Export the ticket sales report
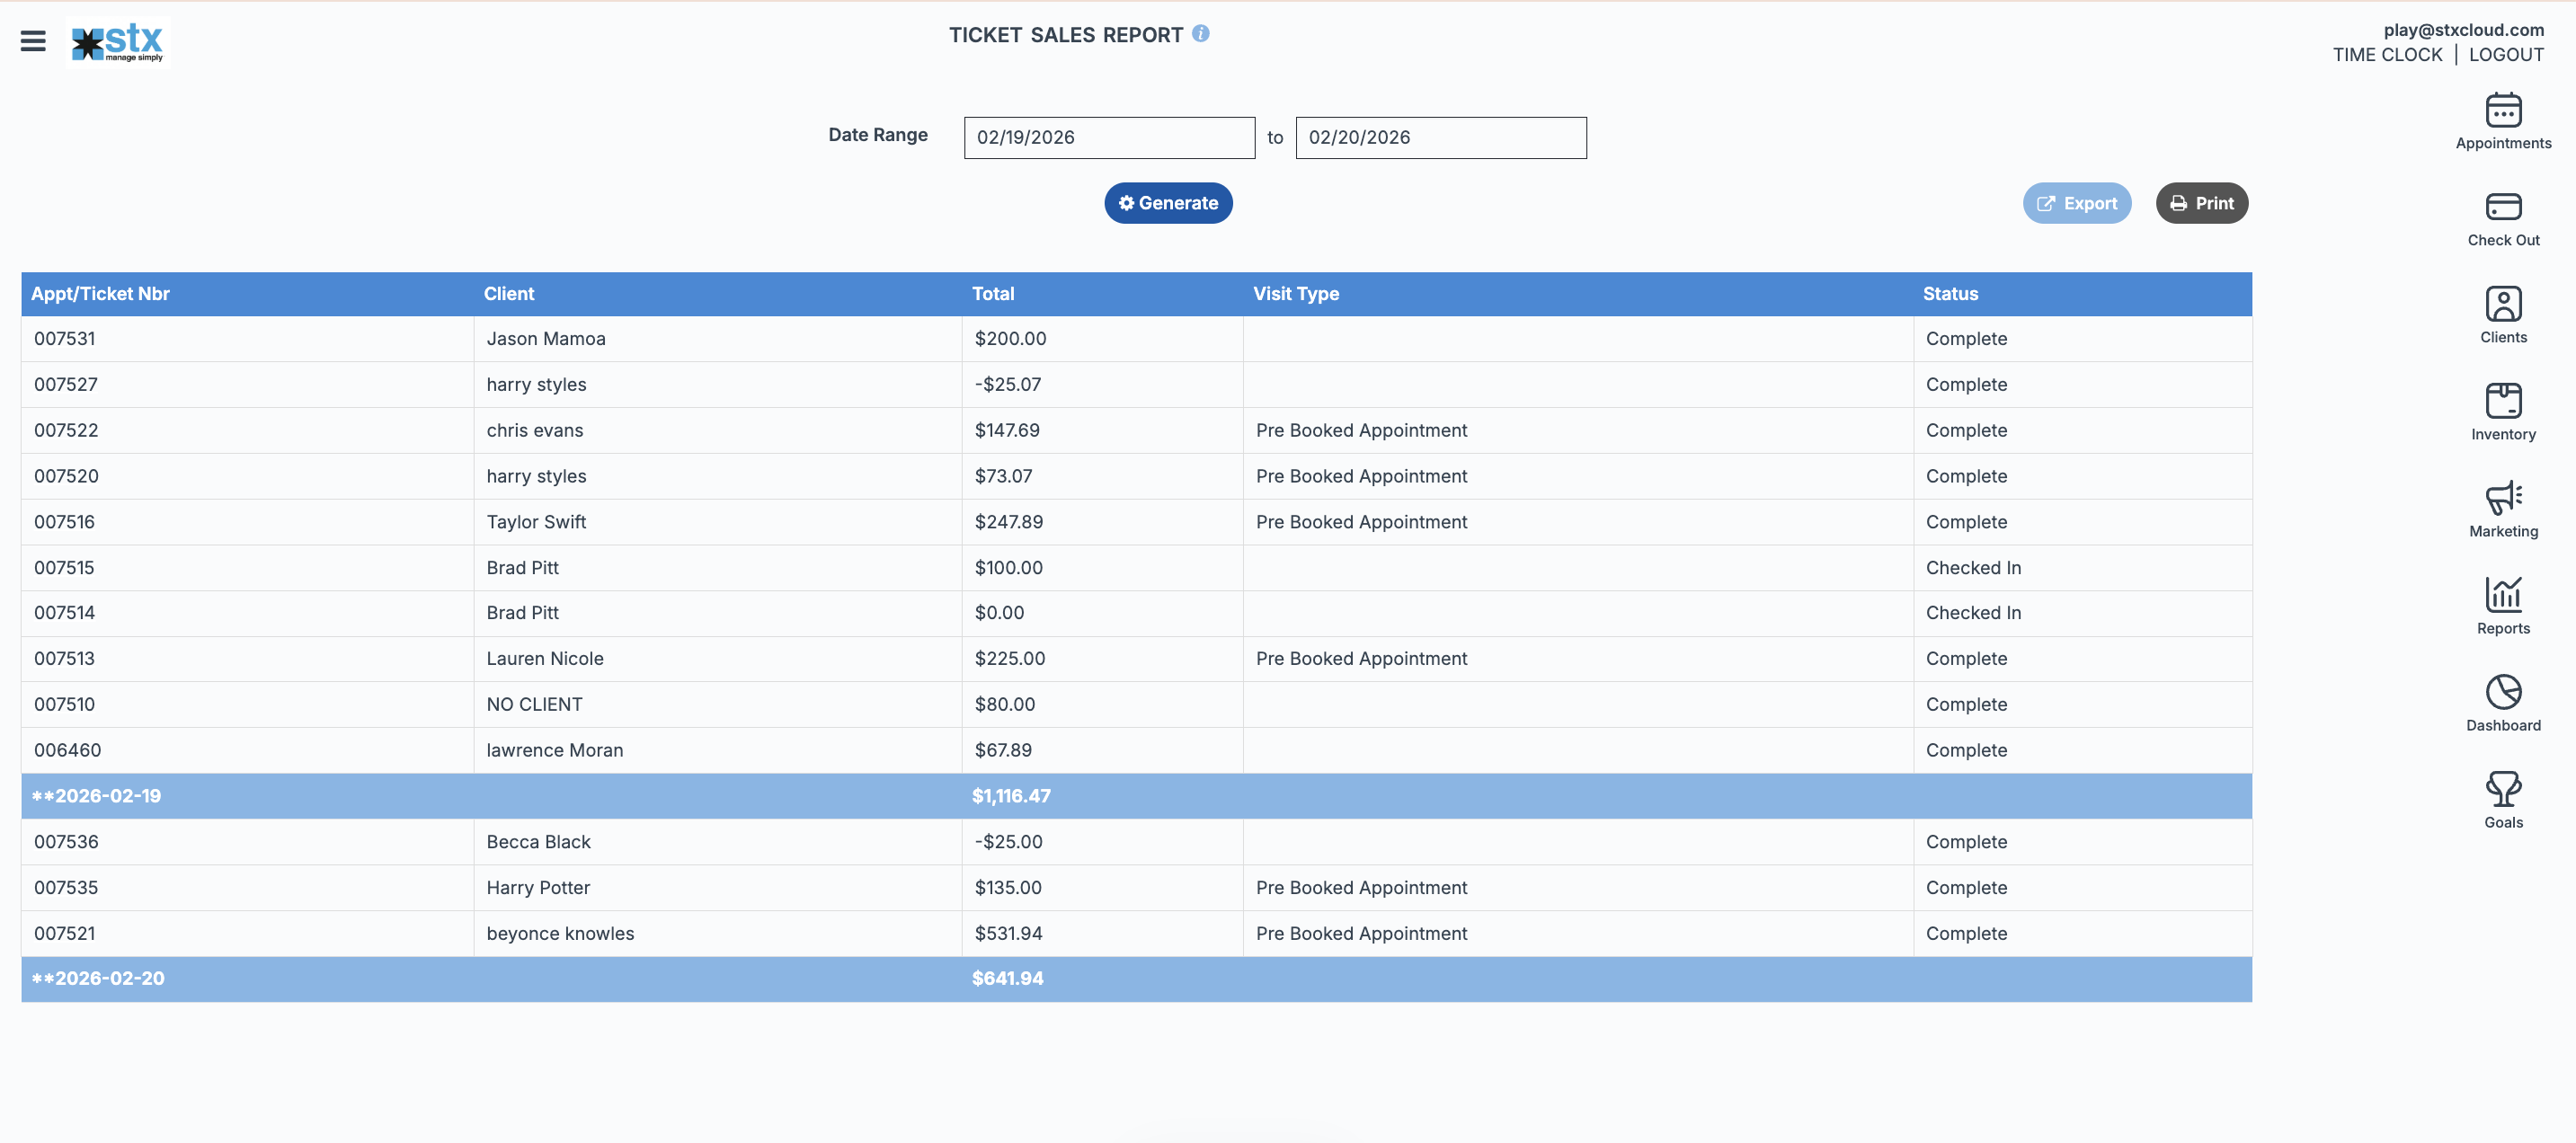2576x1143 pixels. point(2076,204)
